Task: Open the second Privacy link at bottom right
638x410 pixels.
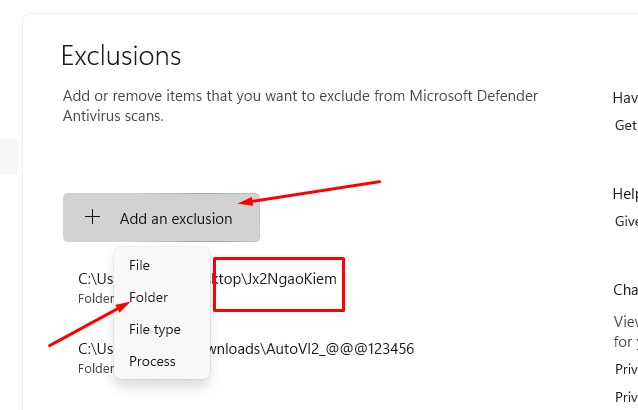Action: [x=627, y=397]
